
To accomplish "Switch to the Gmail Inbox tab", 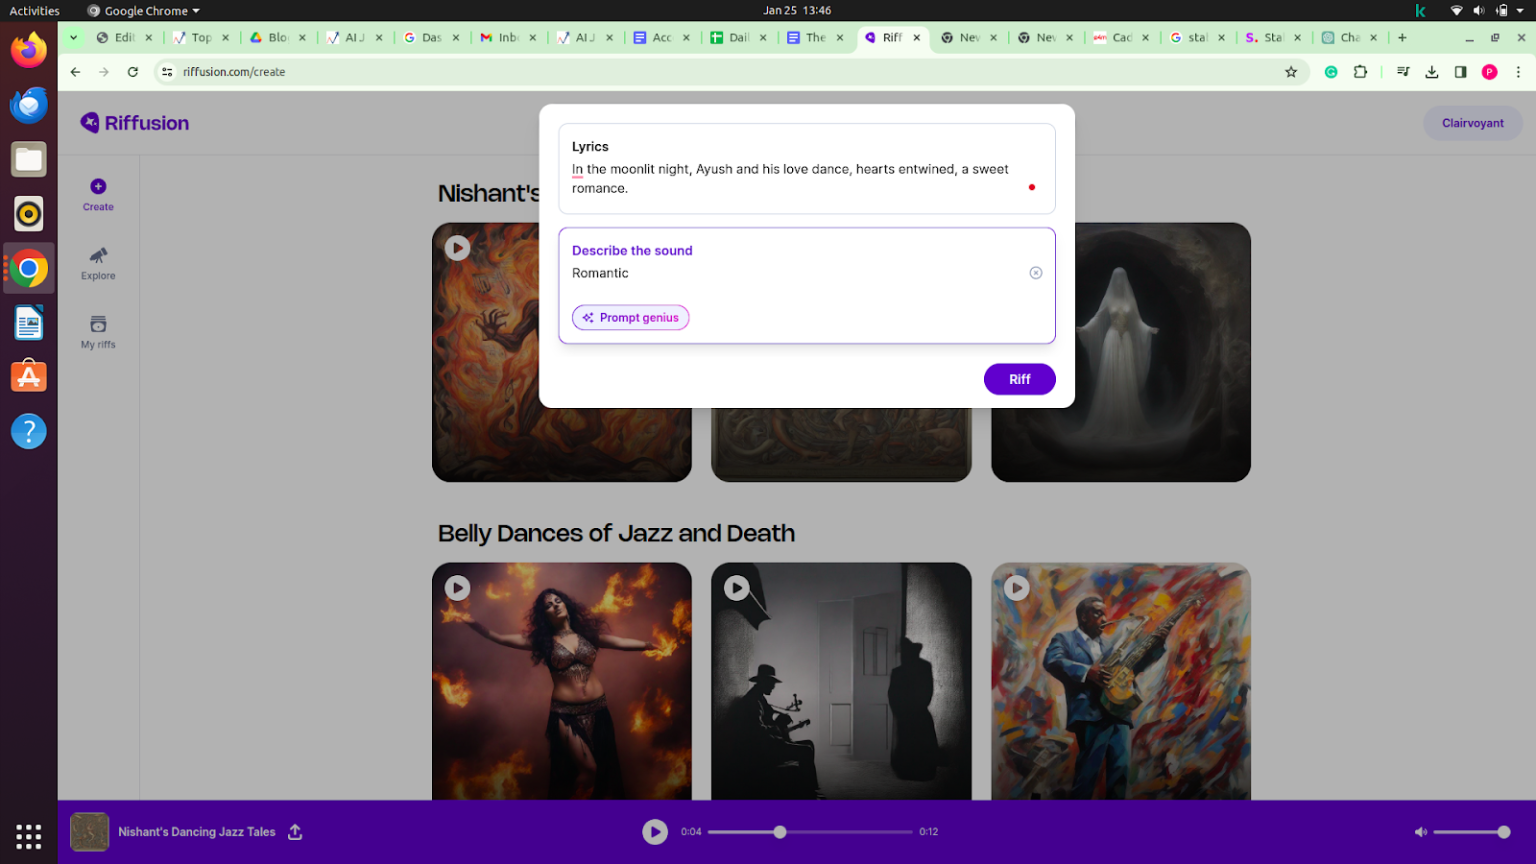I will [503, 36].
